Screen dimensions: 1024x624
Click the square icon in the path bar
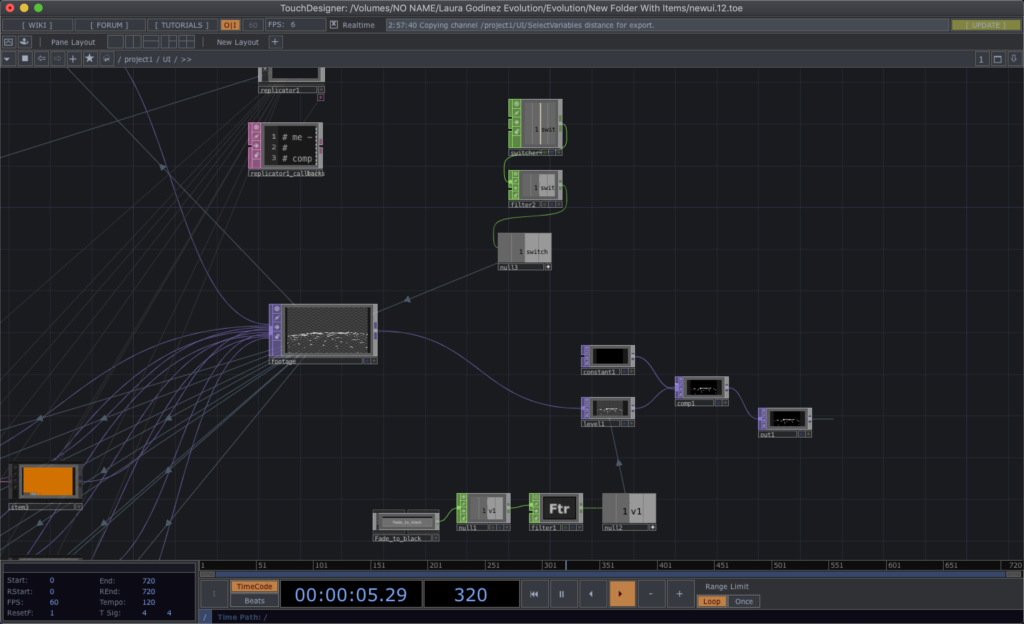click(x=25, y=59)
